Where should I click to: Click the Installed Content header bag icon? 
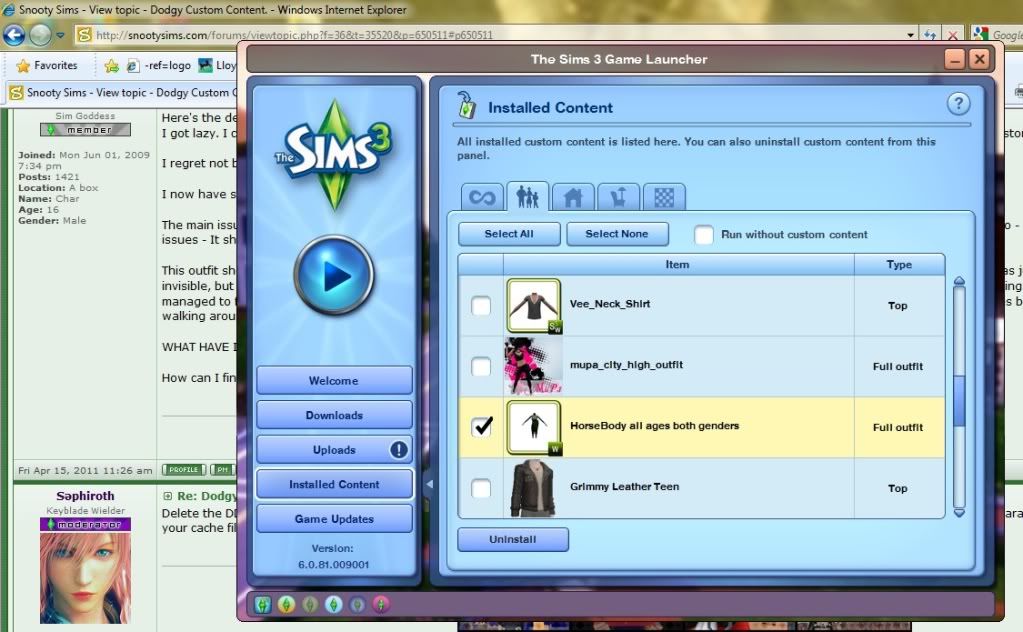pos(466,105)
